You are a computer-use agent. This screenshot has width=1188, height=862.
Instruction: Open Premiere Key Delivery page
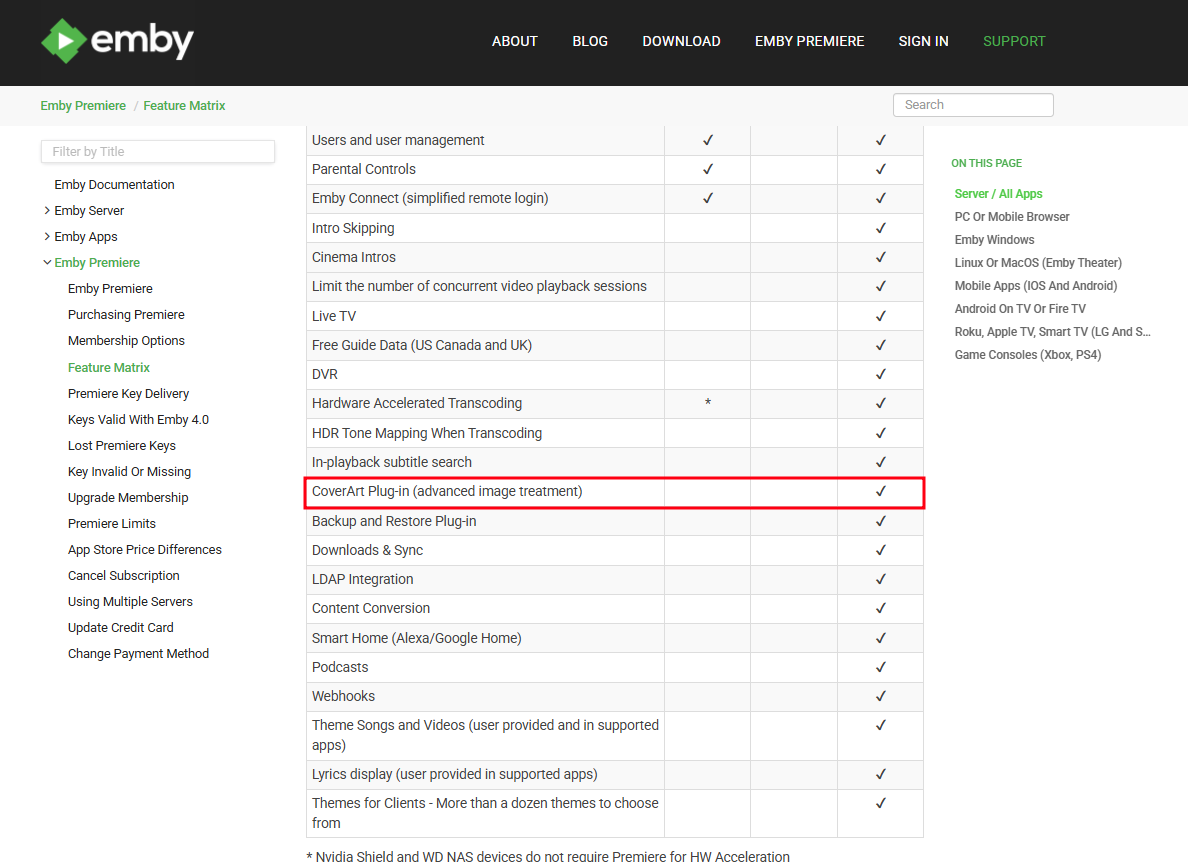coord(128,394)
